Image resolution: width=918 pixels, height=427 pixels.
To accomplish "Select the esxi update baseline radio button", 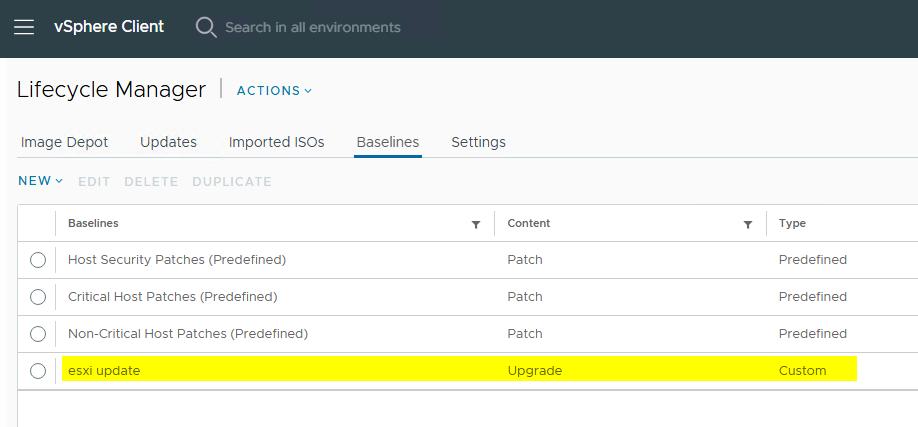I will pyautogui.click(x=38, y=371).
